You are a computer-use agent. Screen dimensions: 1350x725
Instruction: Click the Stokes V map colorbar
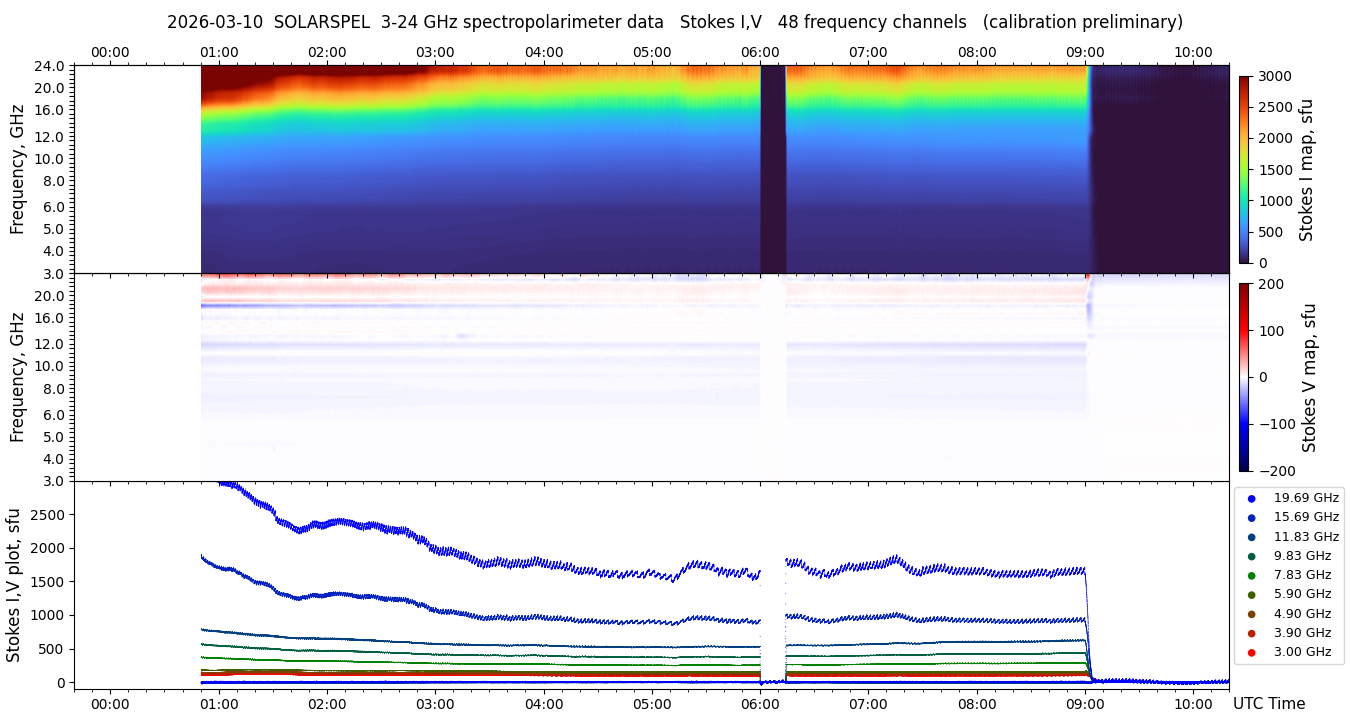coord(1244,377)
